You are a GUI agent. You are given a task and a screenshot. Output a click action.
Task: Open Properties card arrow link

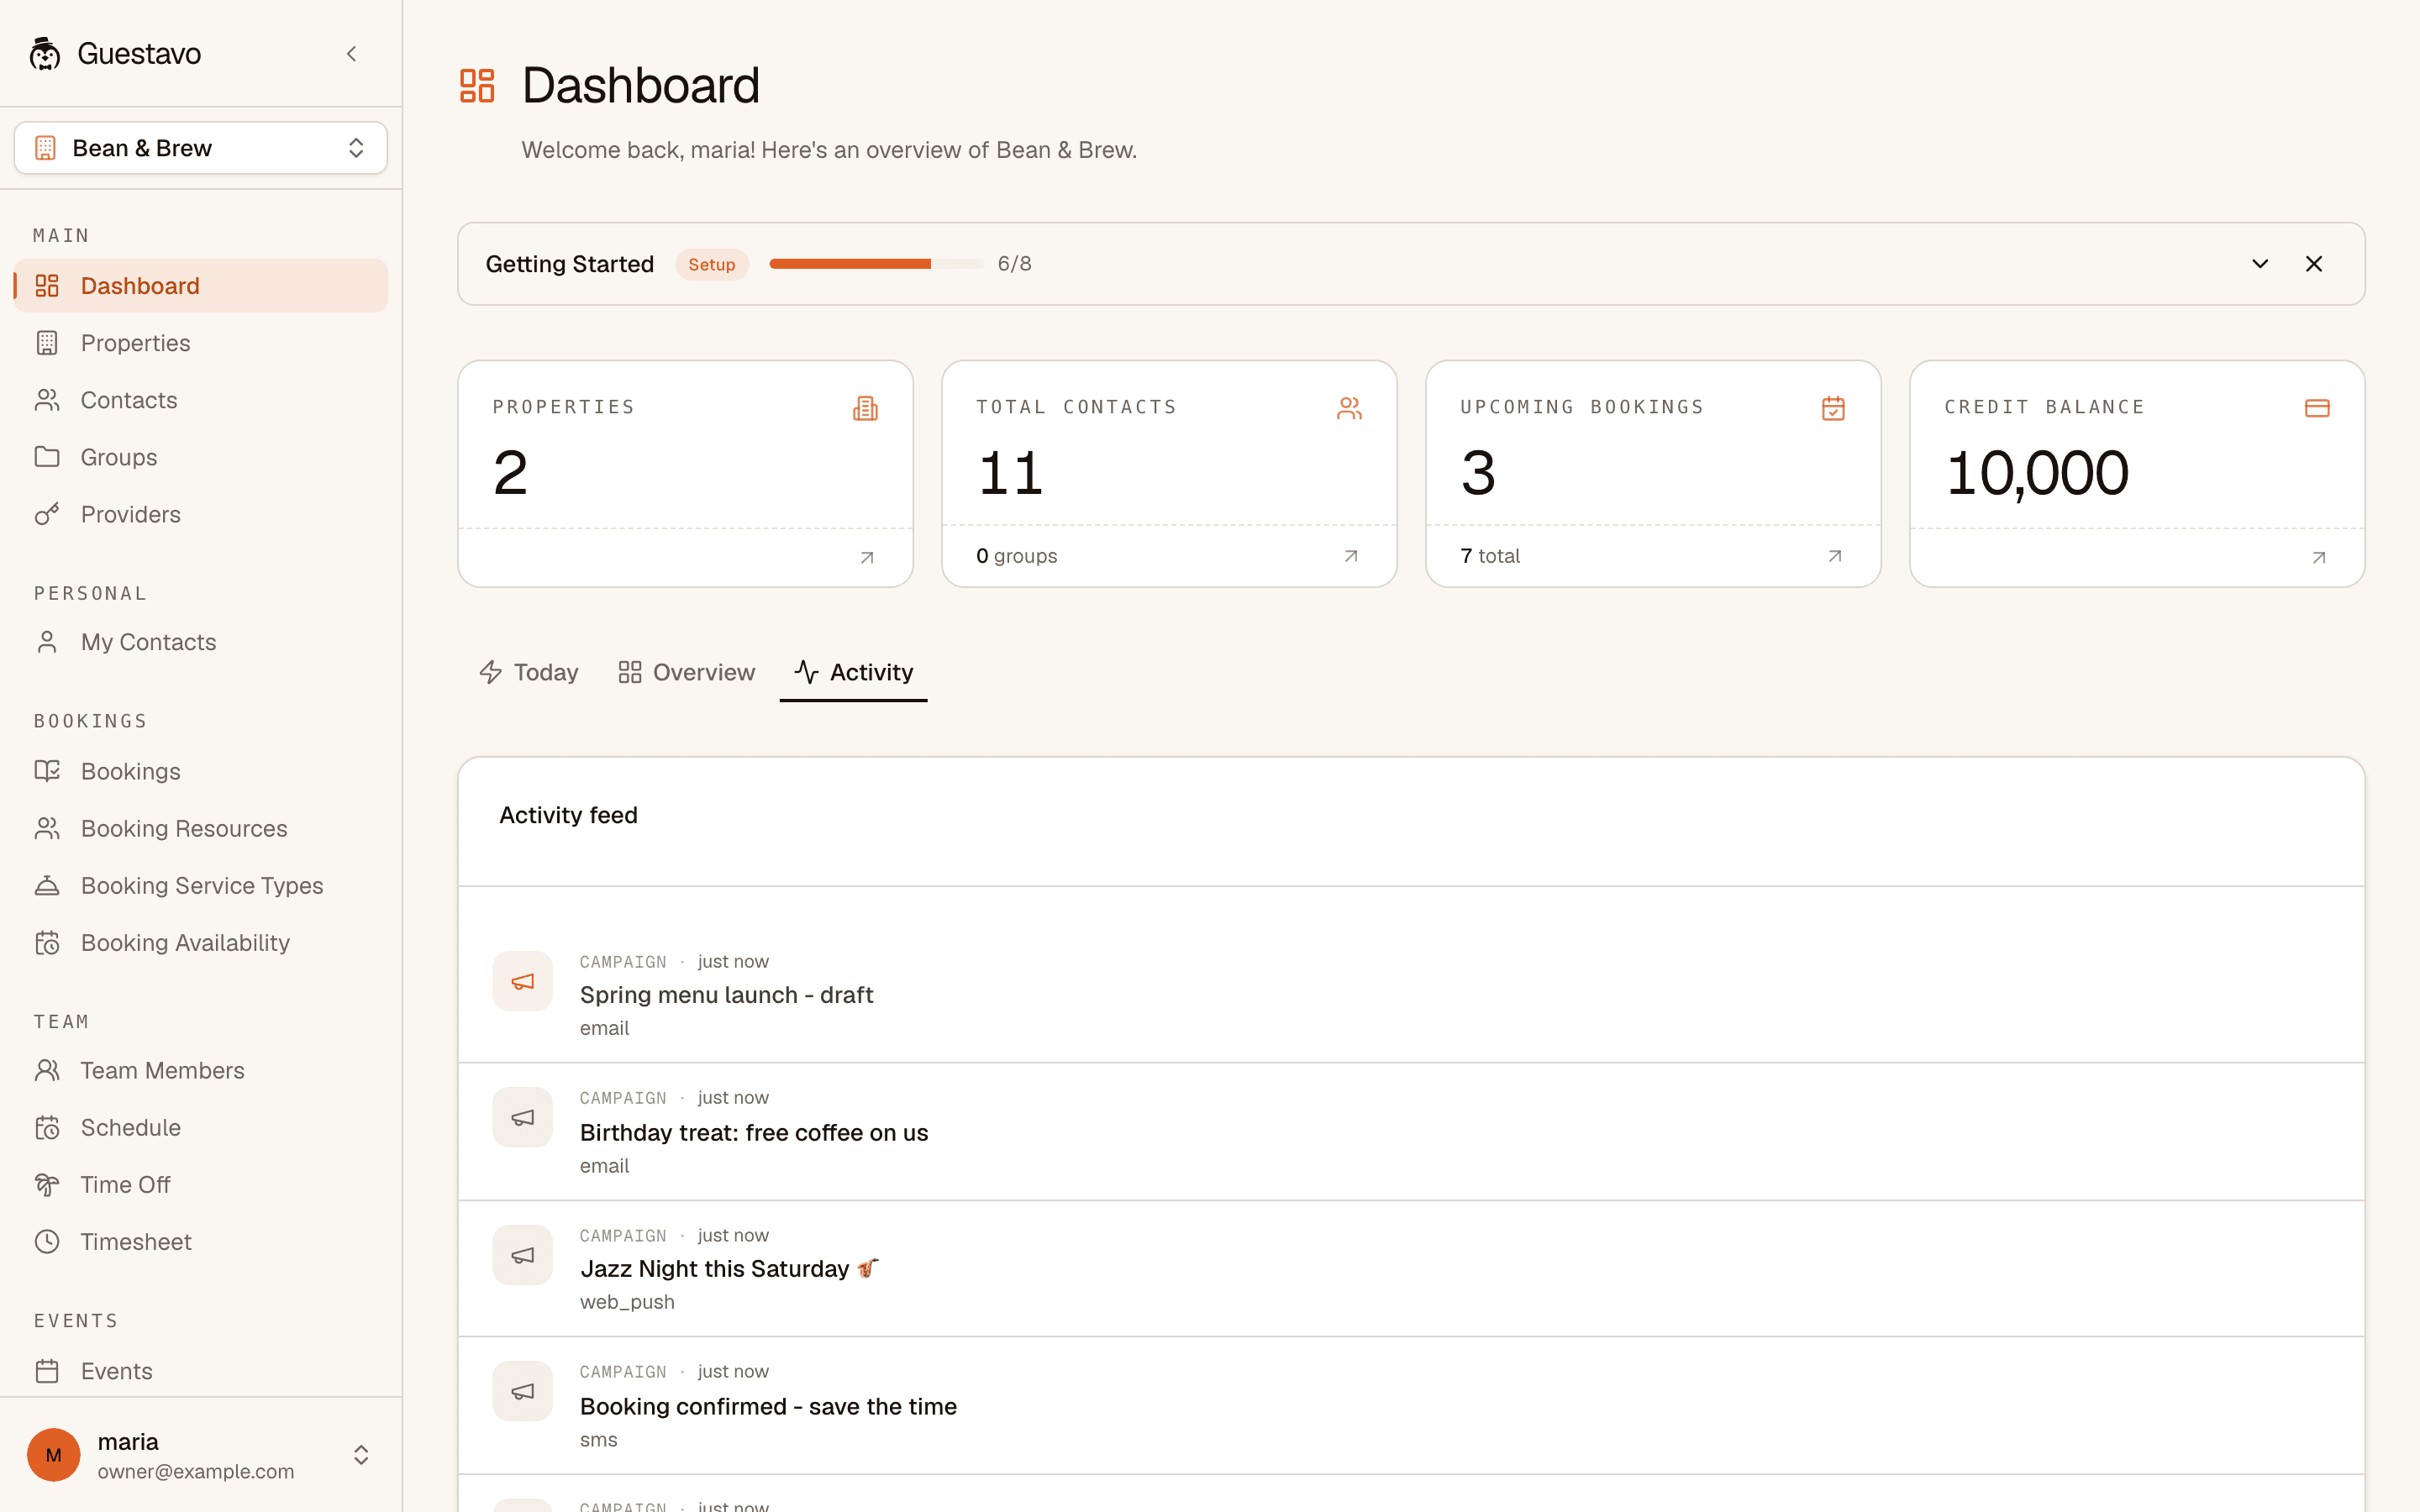coord(867,558)
